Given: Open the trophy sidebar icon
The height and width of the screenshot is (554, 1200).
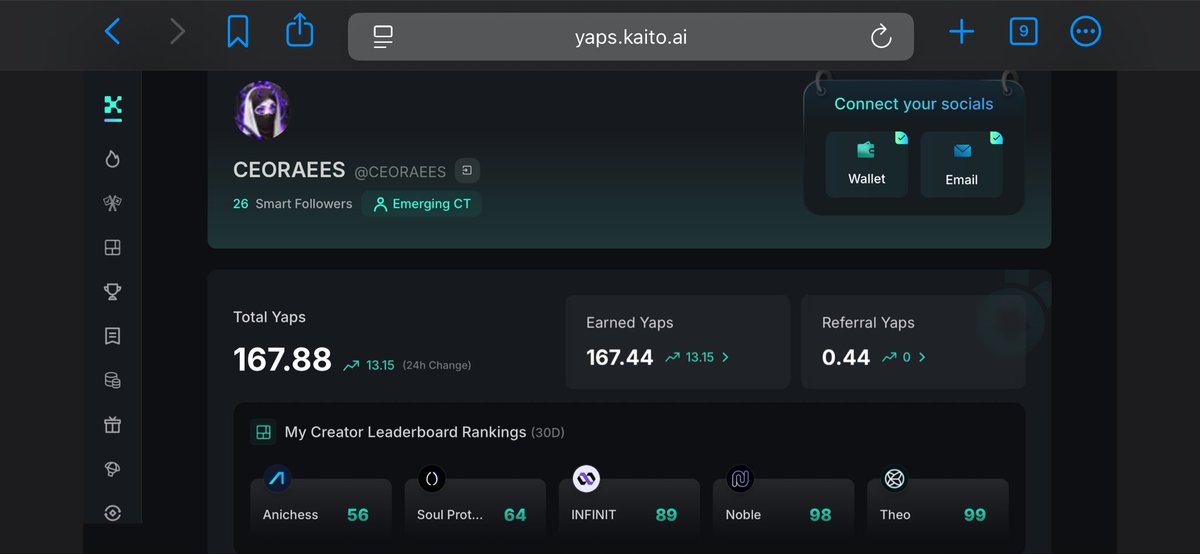Looking at the screenshot, I should point(113,292).
